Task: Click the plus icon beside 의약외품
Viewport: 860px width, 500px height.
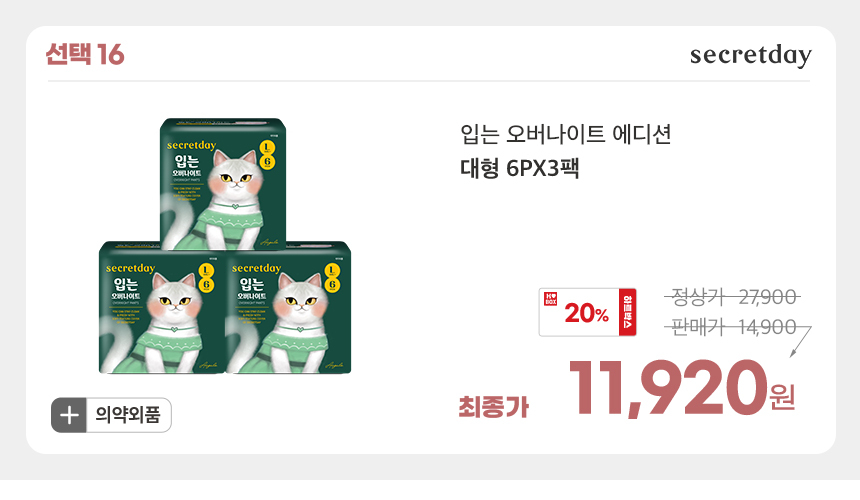Action: [x=69, y=415]
